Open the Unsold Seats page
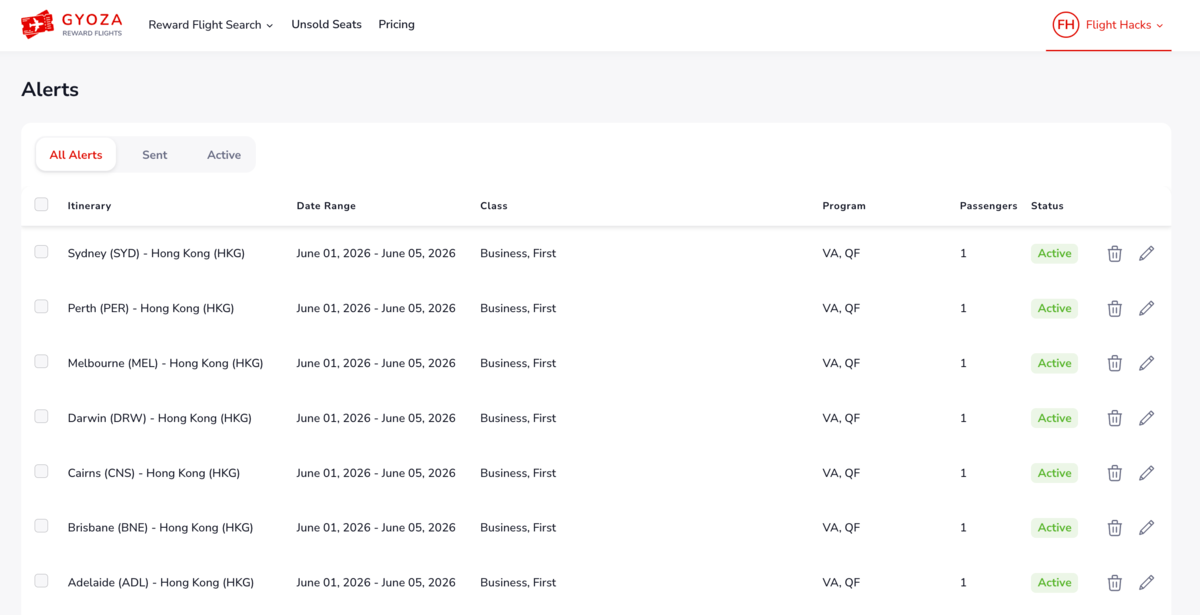 pyautogui.click(x=326, y=24)
